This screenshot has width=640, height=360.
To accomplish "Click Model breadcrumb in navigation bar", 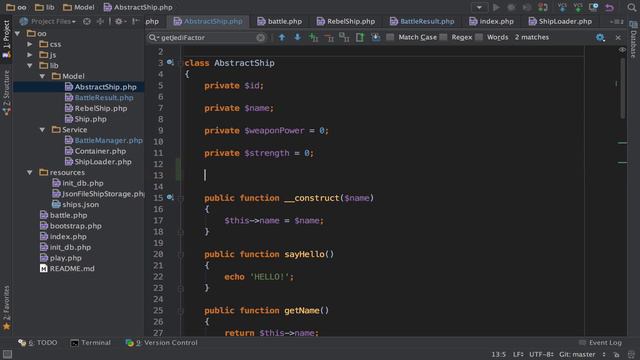I will pyautogui.click(x=79, y=7).
